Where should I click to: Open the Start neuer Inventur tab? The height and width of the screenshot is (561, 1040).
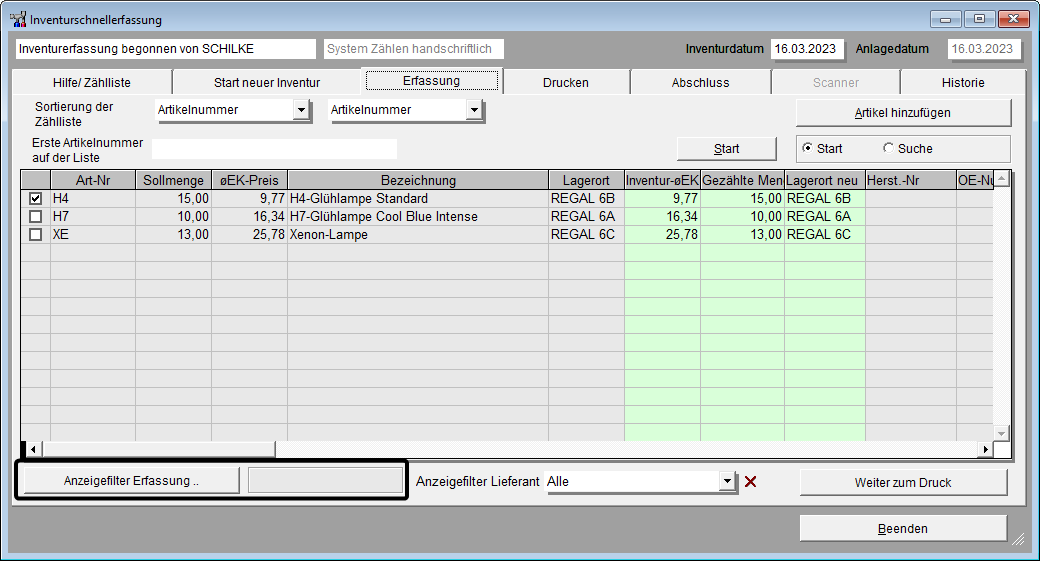267,82
